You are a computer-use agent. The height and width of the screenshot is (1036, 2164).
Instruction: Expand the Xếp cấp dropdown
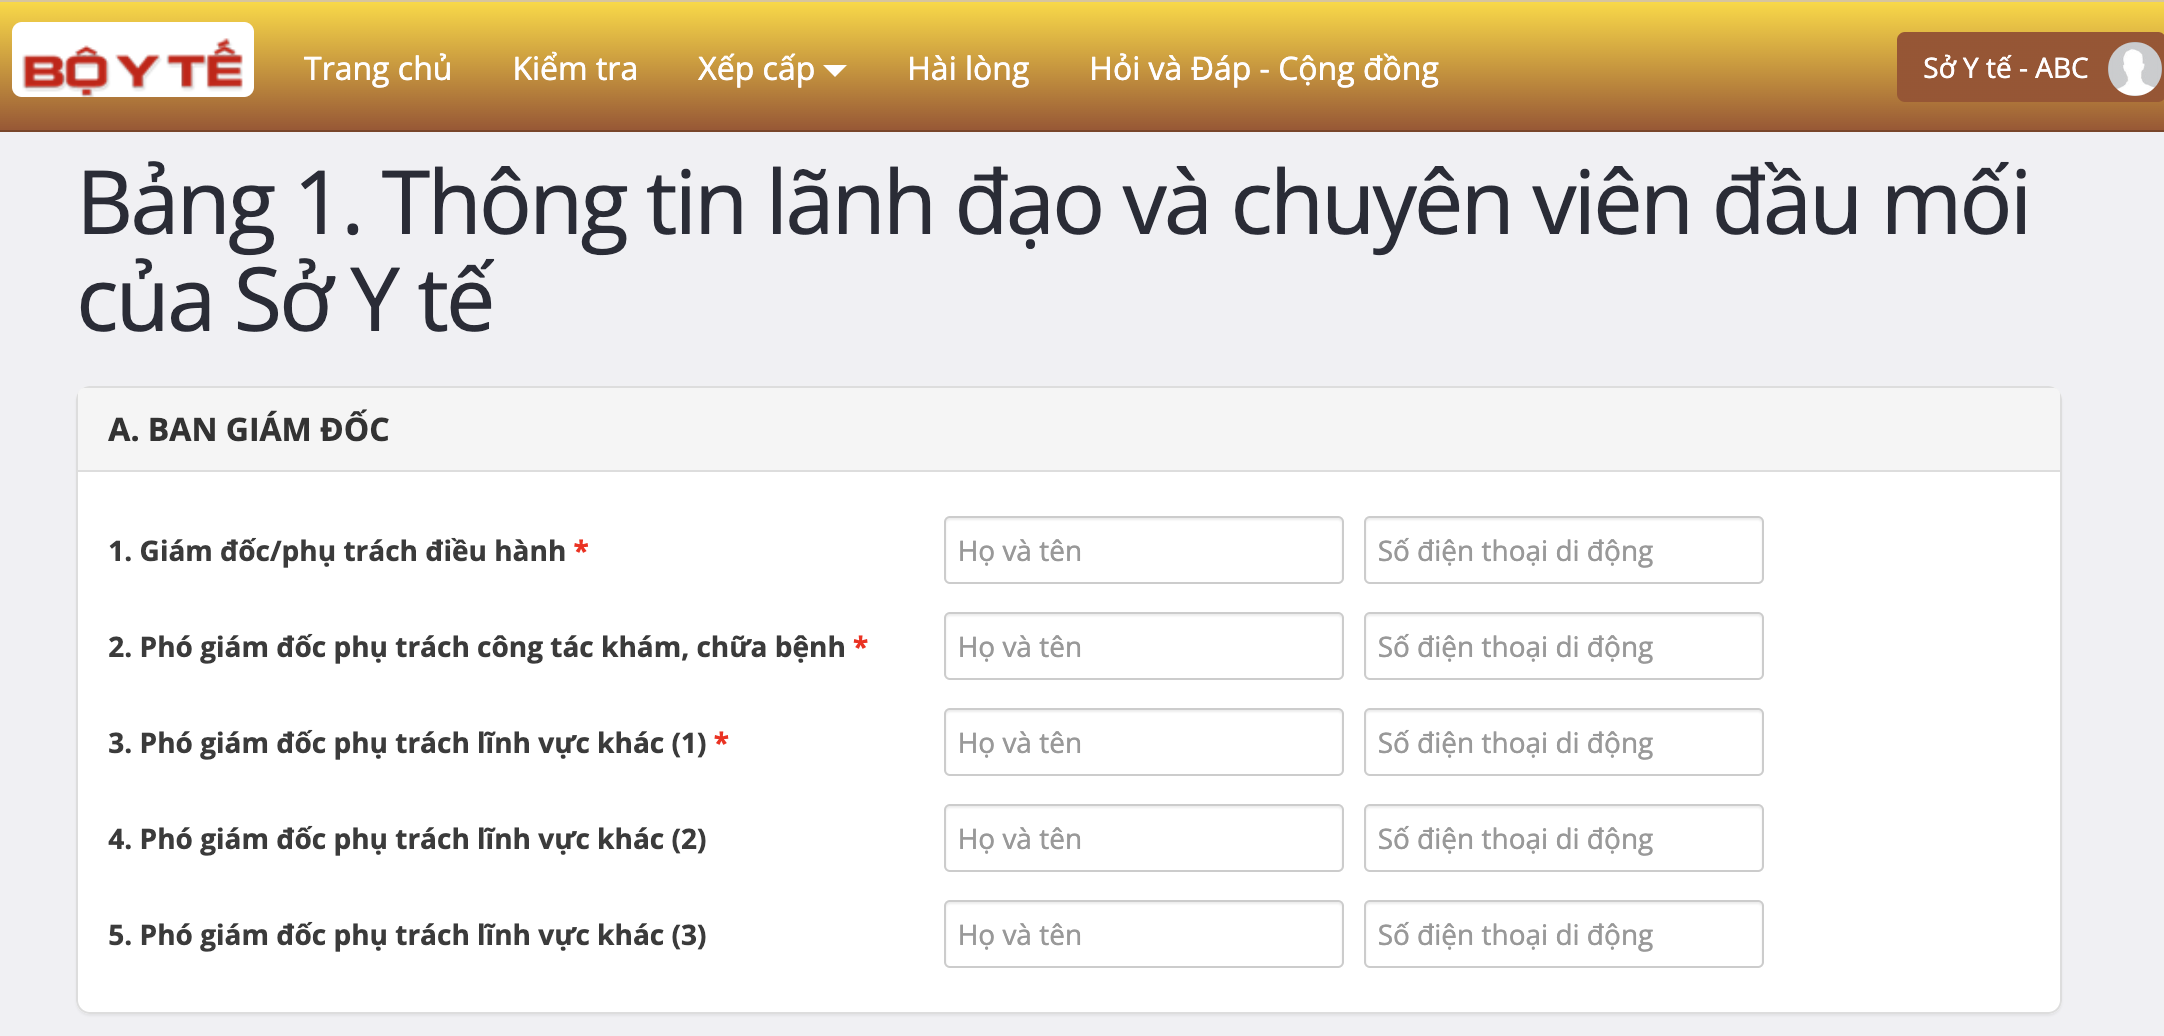[x=771, y=68]
